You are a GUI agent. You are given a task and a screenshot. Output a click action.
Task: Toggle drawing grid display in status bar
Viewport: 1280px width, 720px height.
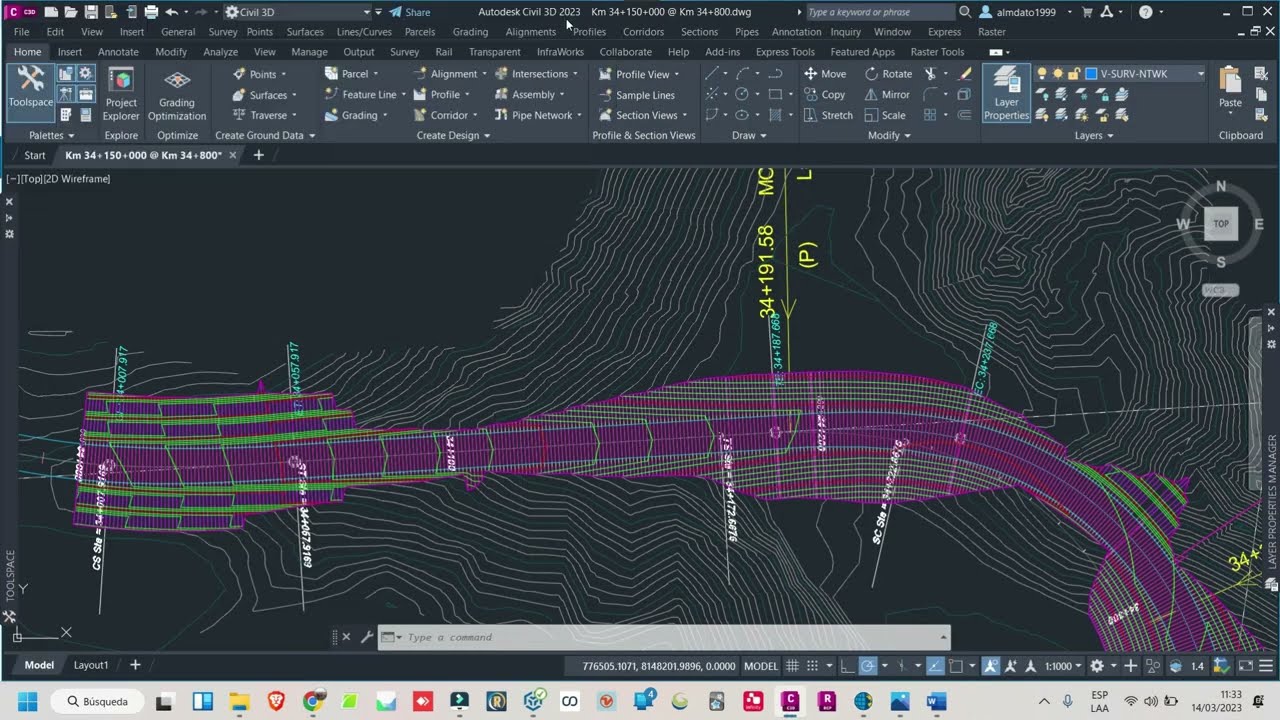[x=792, y=666]
